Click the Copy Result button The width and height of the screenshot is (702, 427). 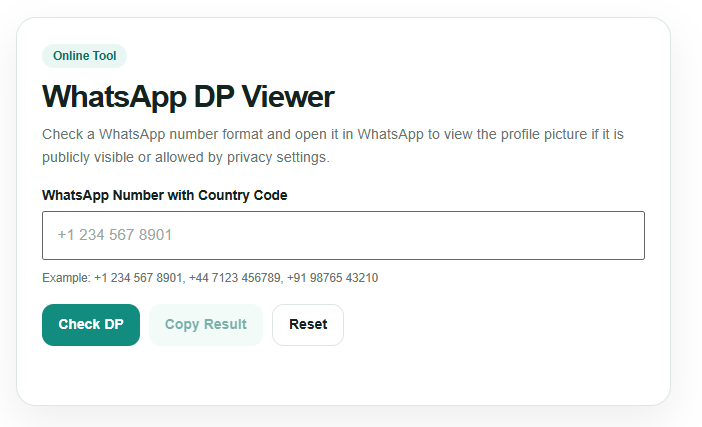(x=205, y=325)
